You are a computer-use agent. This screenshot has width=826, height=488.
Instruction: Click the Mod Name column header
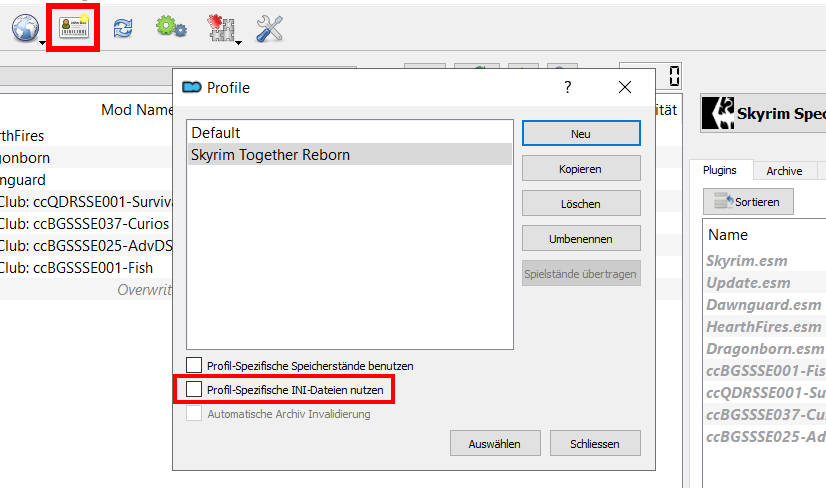pyautogui.click(x=136, y=110)
